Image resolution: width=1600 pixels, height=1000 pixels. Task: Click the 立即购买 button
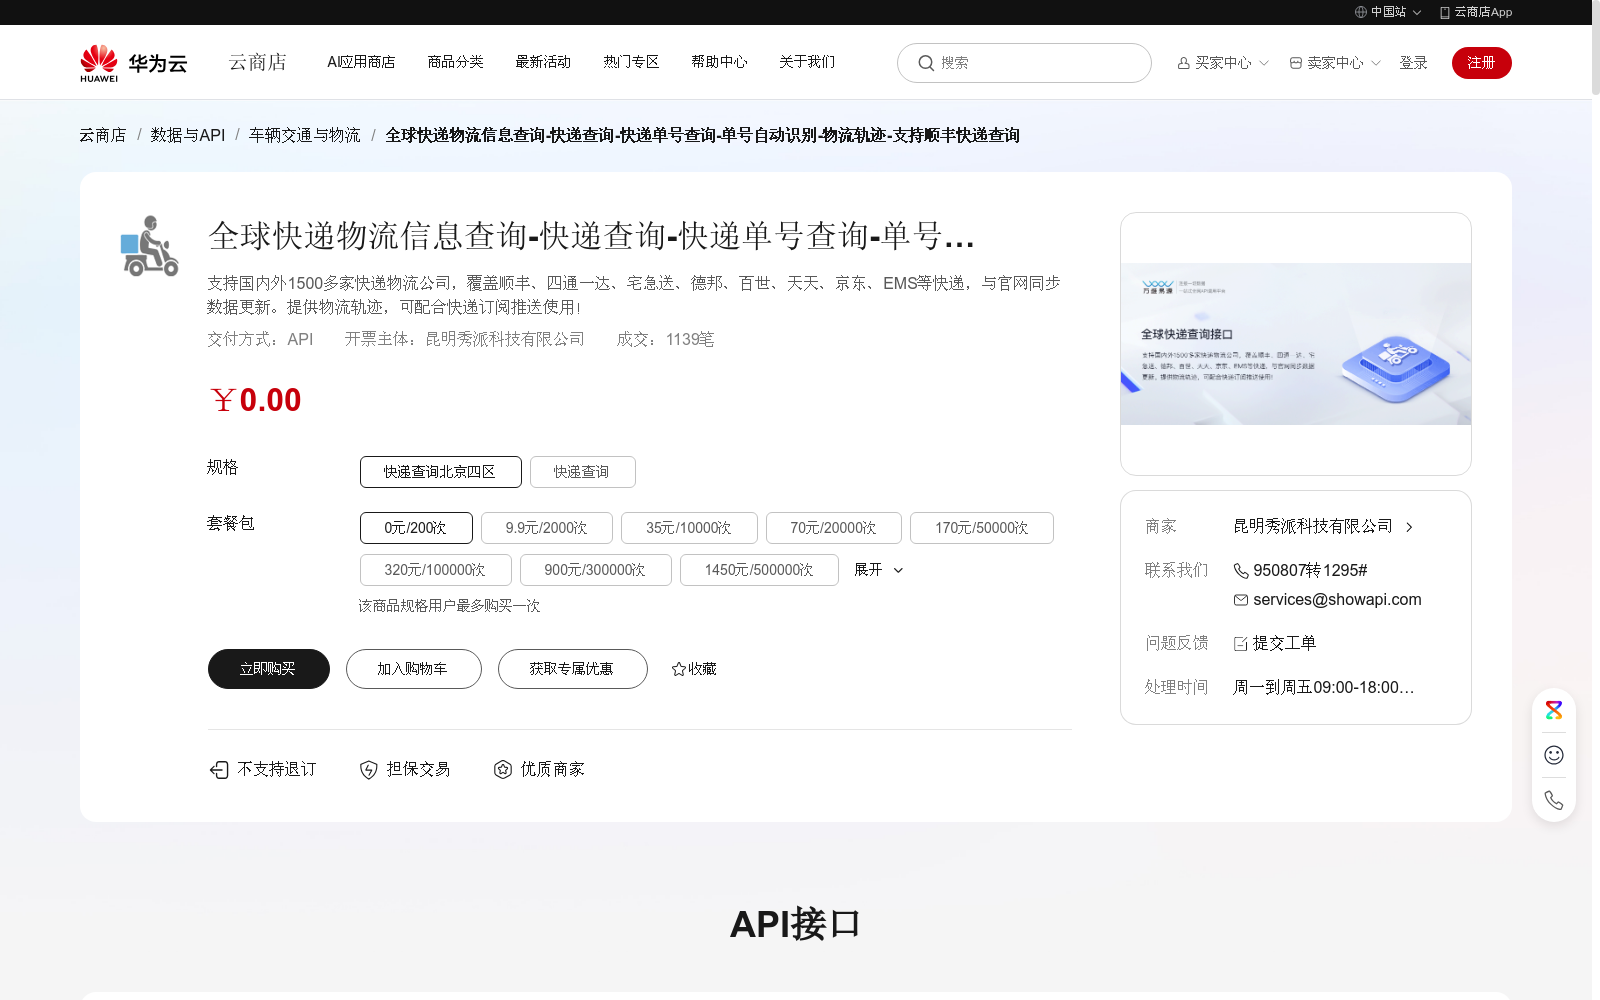coord(269,669)
